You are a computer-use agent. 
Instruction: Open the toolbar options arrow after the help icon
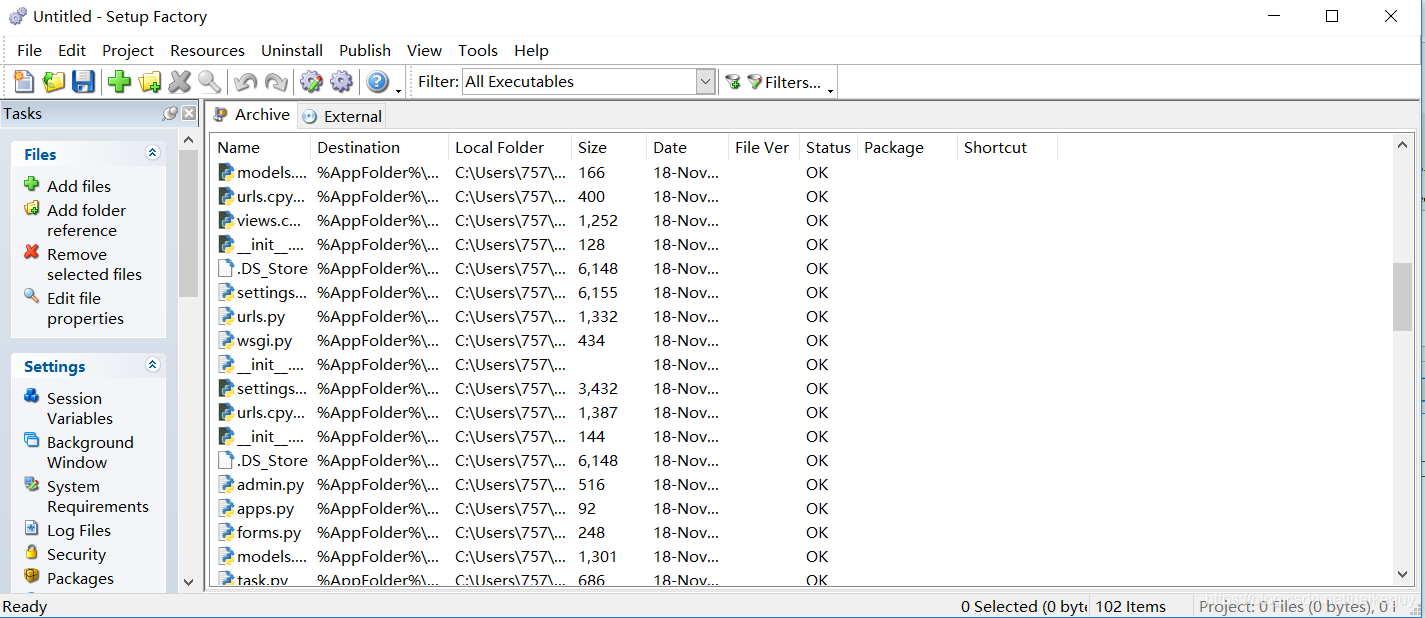coord(398,90)
